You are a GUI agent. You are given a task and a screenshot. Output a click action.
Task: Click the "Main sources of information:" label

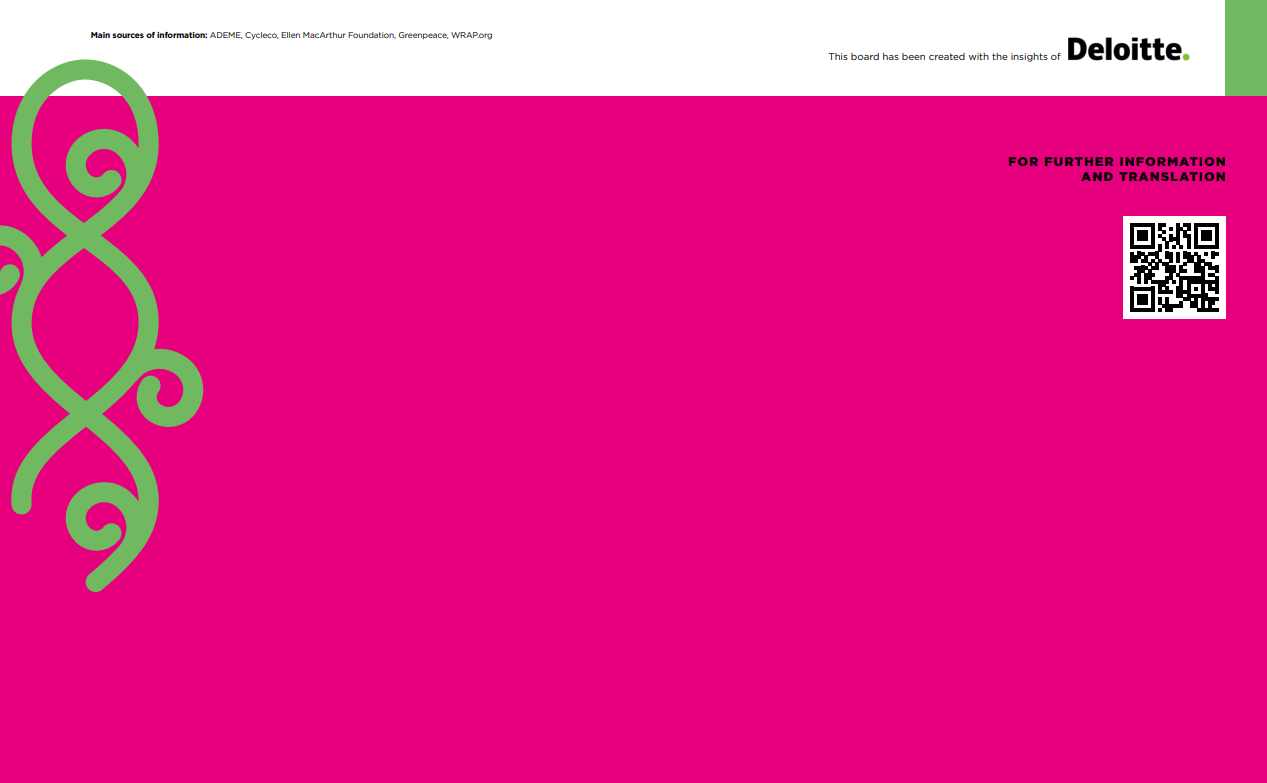click(x=148, y=35)
